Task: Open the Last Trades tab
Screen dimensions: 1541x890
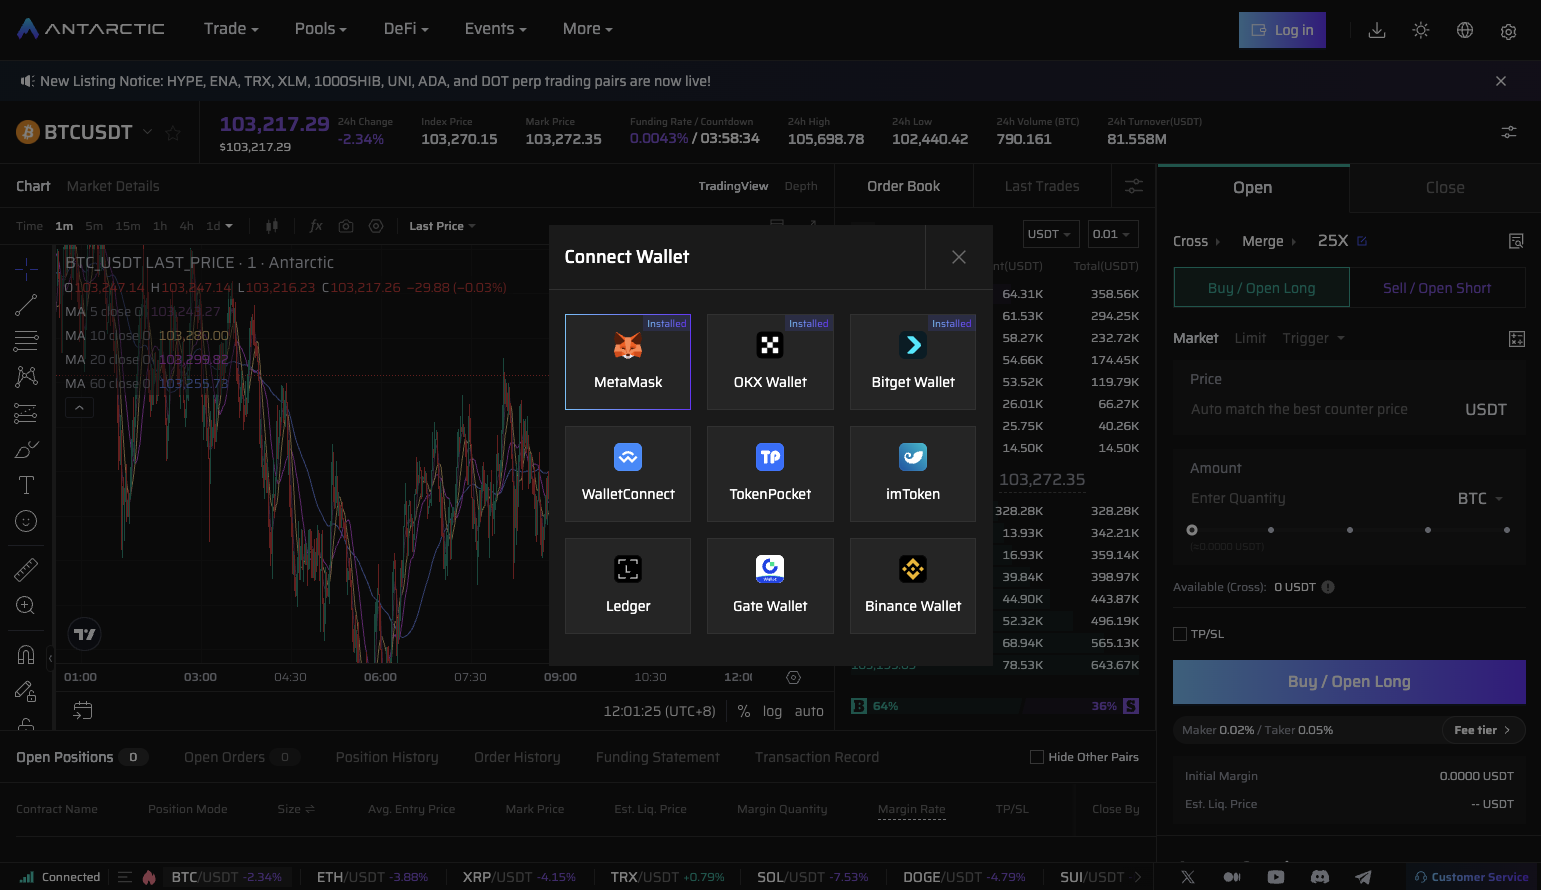Action: [x=1042, y=186]
